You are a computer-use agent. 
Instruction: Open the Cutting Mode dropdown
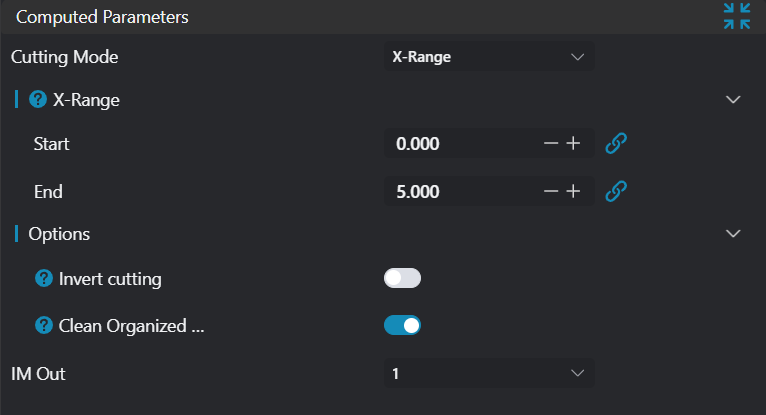tap(489, 57)
